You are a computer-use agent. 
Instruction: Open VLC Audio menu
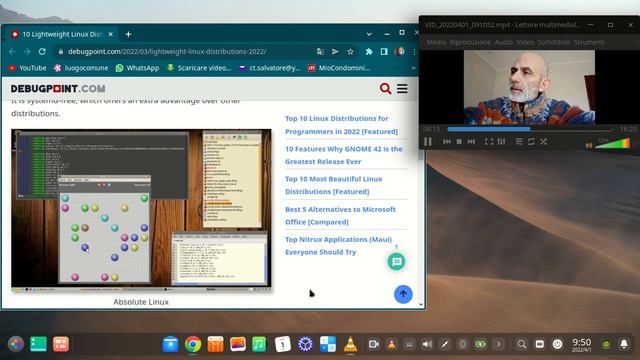pyautogui.click(x=503, y=42)
